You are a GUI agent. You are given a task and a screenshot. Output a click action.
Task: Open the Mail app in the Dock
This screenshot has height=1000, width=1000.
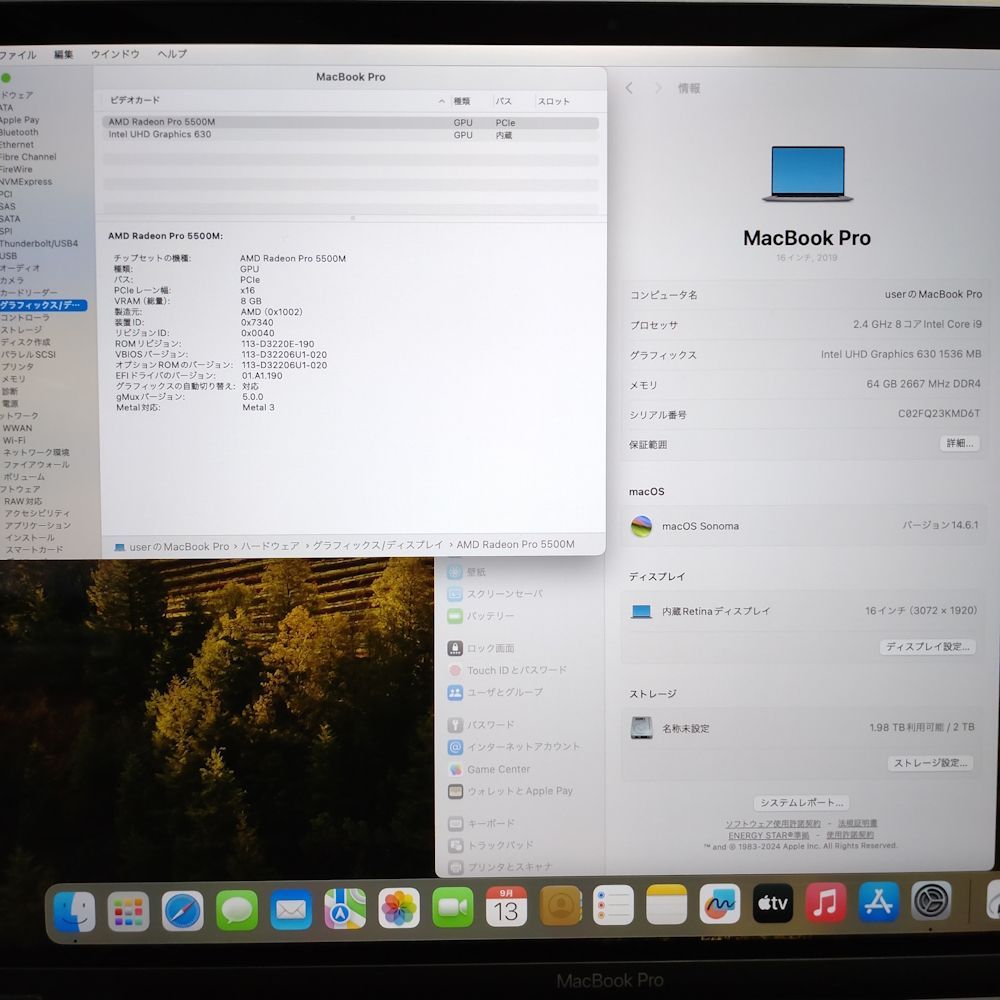[x=291, y=909]
